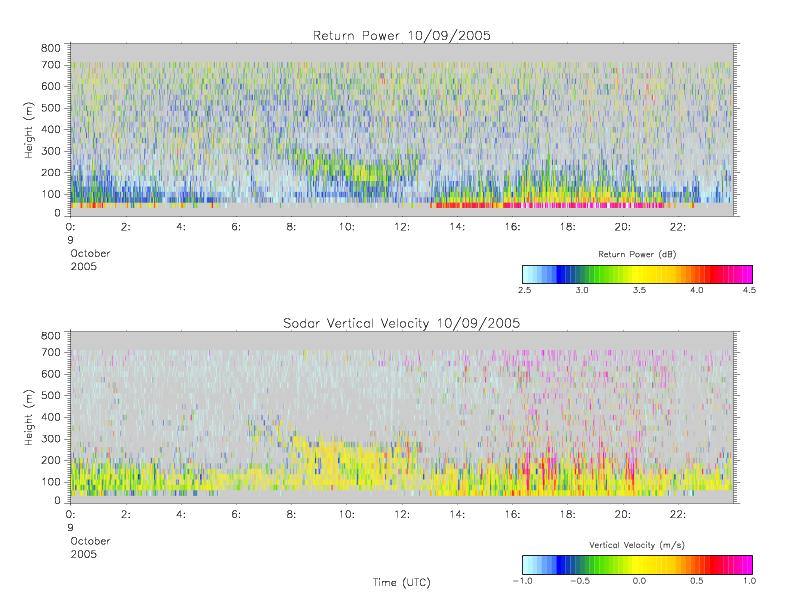Click the 100 height tick in Vertical Velocity plot

(50, 482)
